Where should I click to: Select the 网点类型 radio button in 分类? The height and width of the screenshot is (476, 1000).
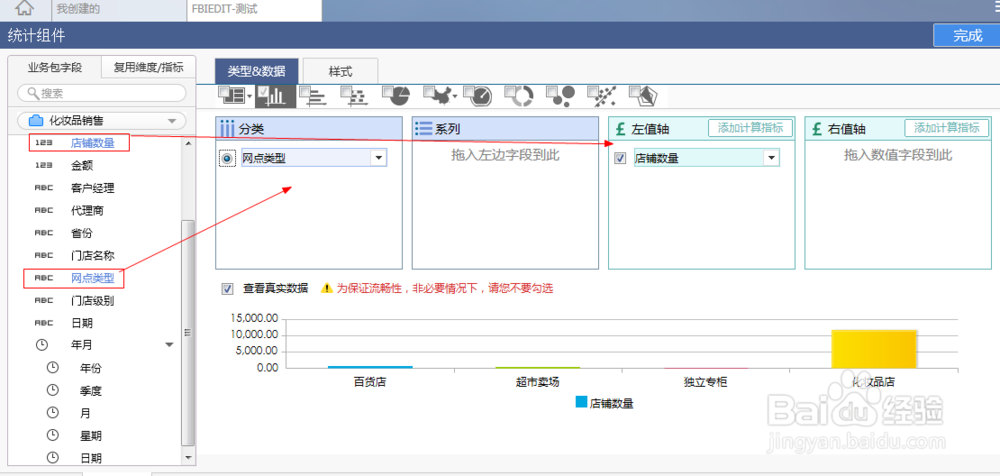(227, 158)
